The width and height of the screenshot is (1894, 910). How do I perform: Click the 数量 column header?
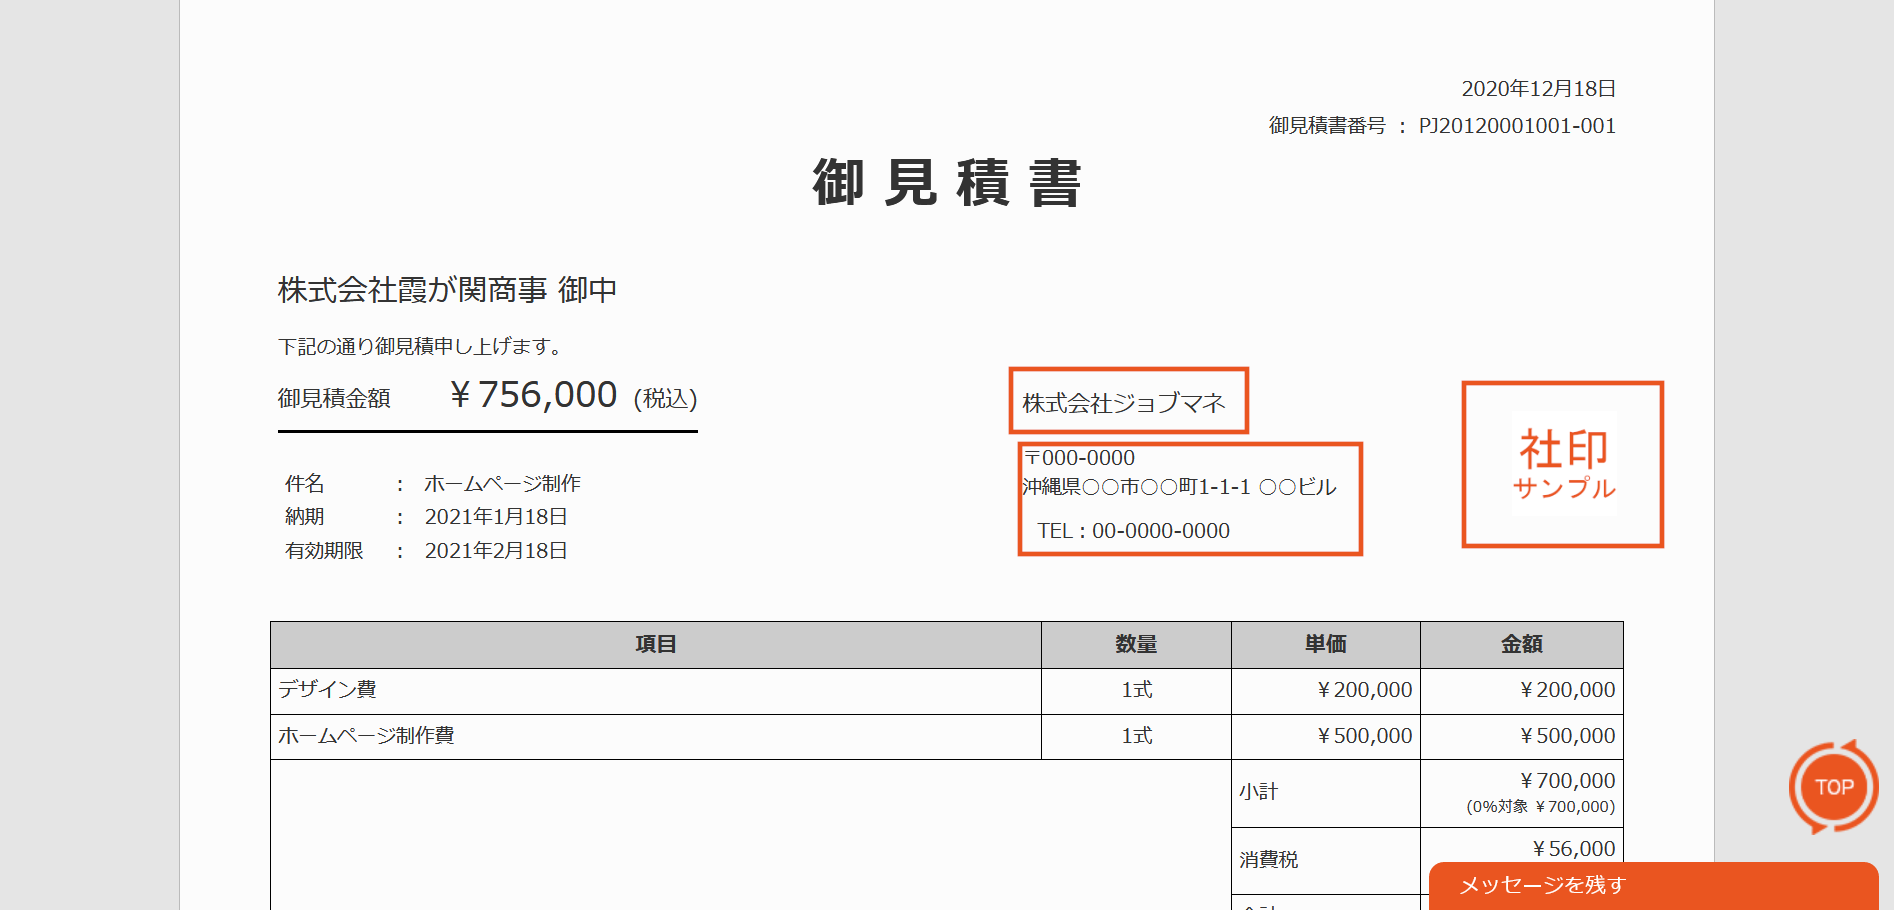tap(1136, 645)
